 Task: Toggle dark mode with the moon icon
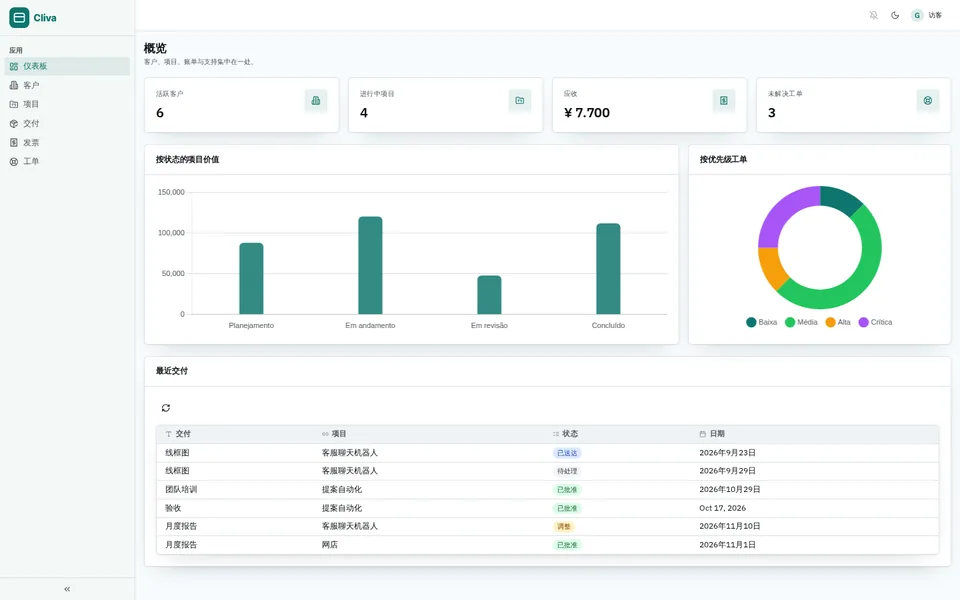tap(895, 15)
